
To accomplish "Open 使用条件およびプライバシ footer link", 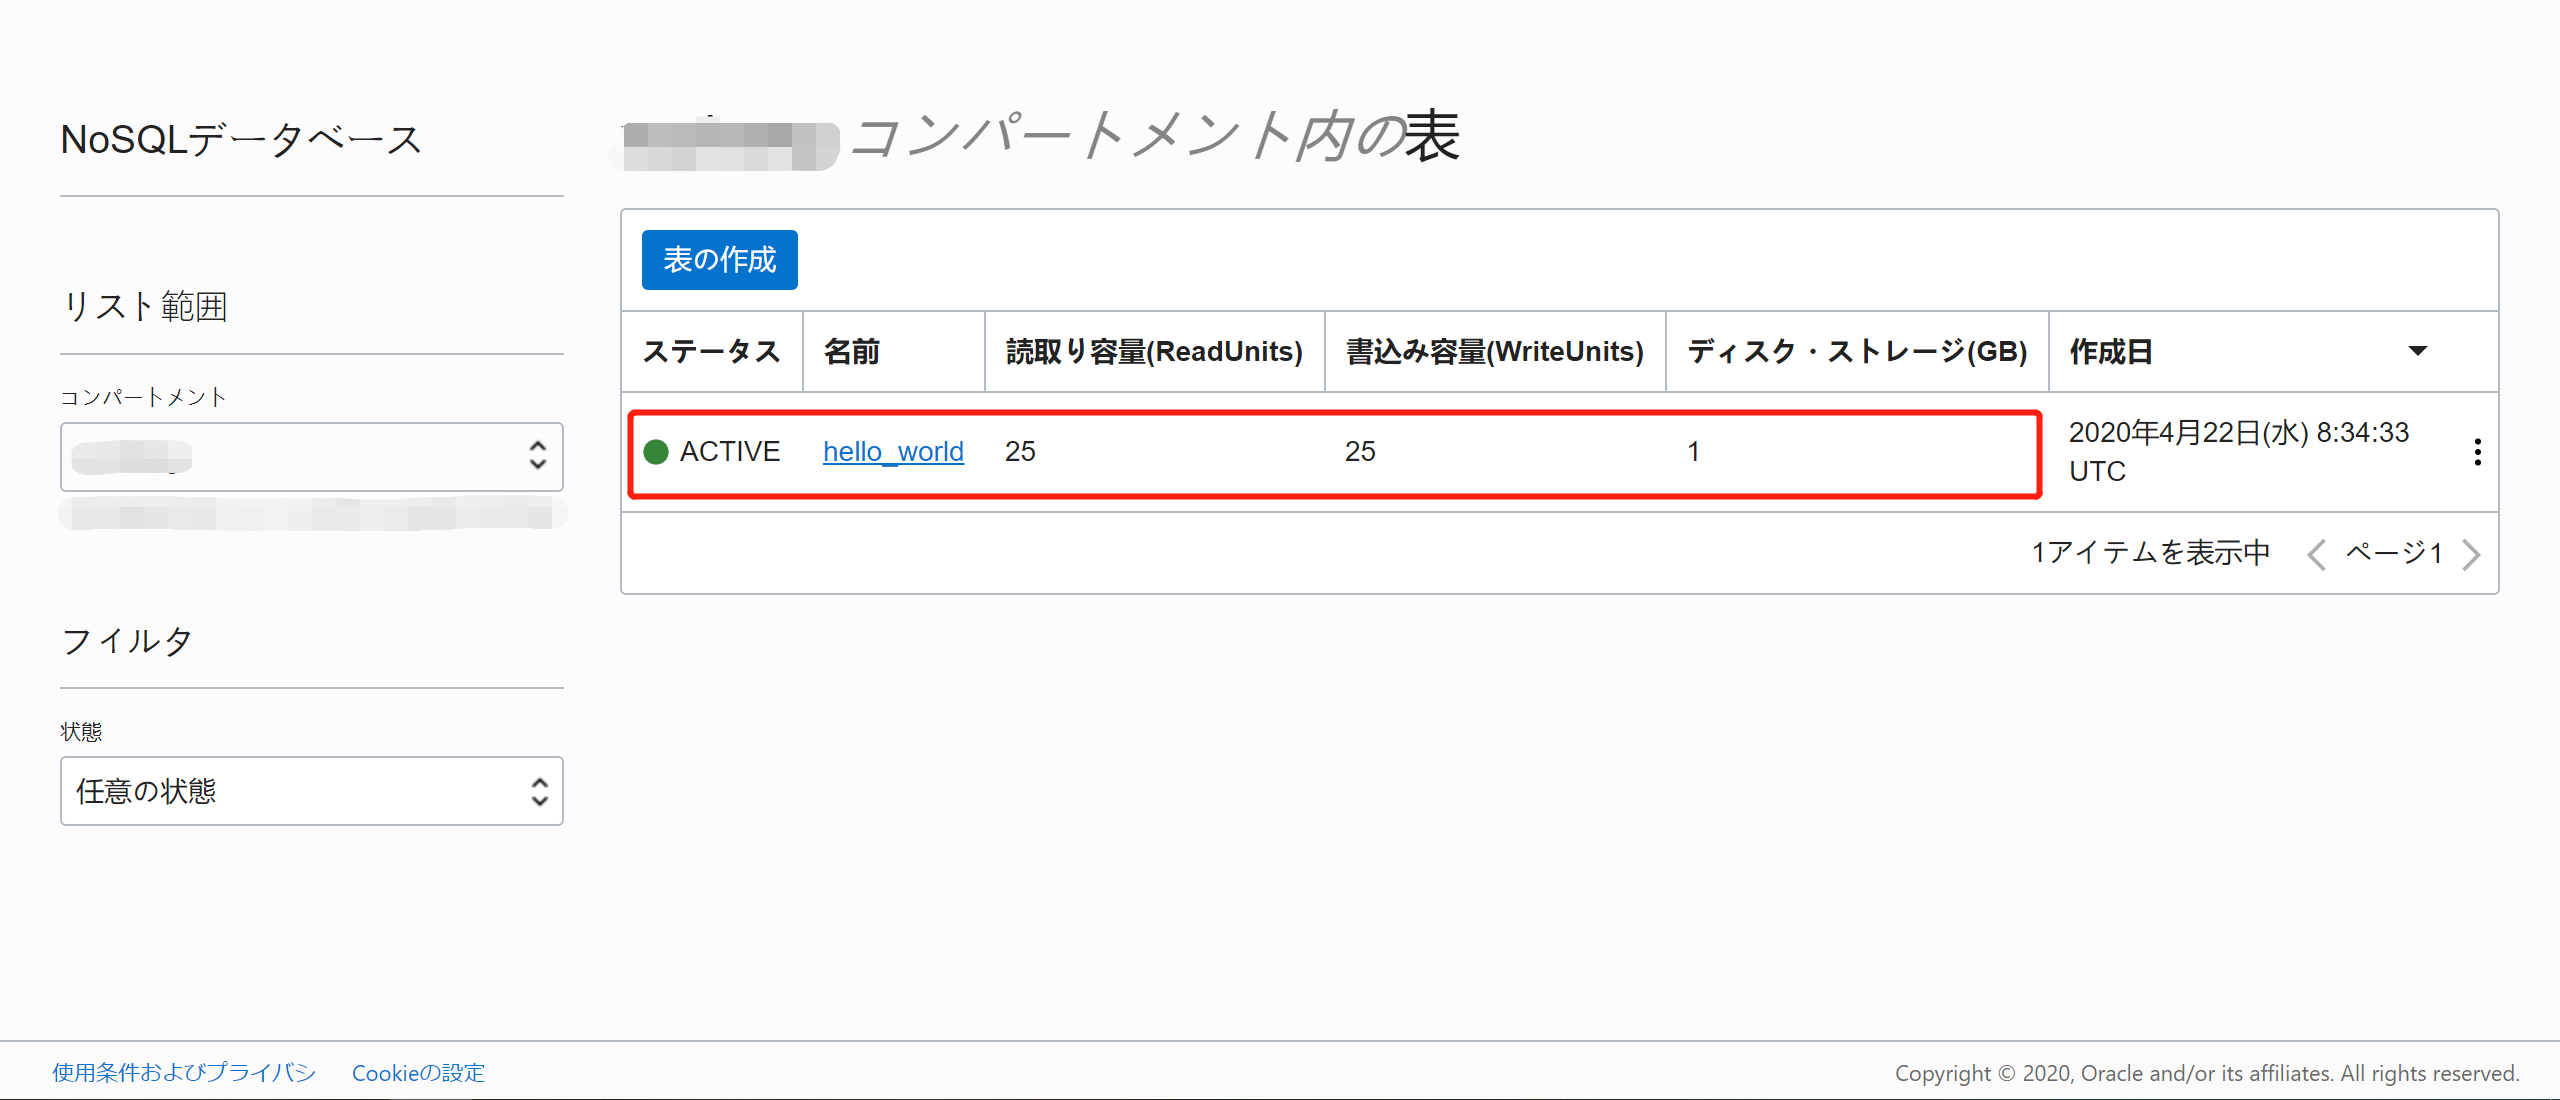I will (x=184, y=1073).
